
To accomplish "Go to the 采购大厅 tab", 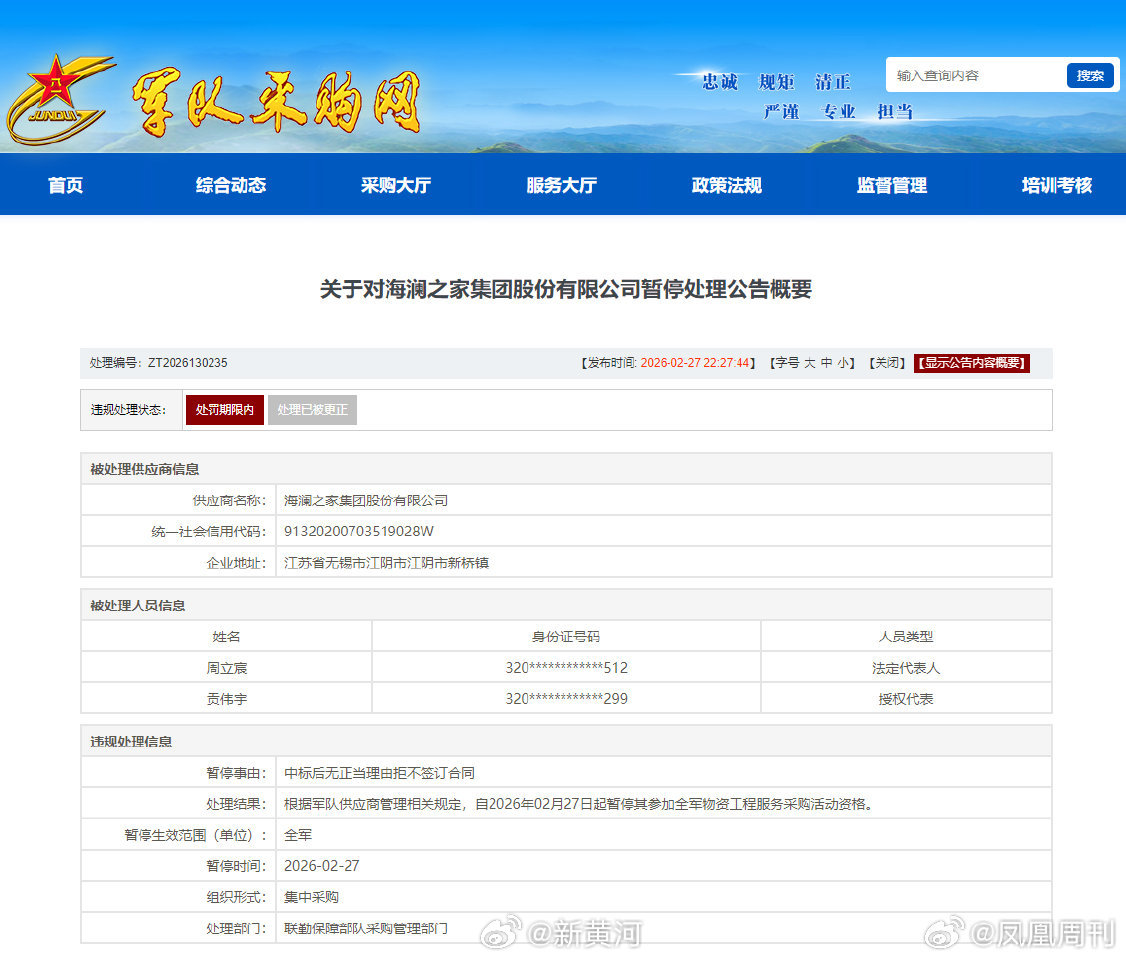I will click(x=396, y=185).
